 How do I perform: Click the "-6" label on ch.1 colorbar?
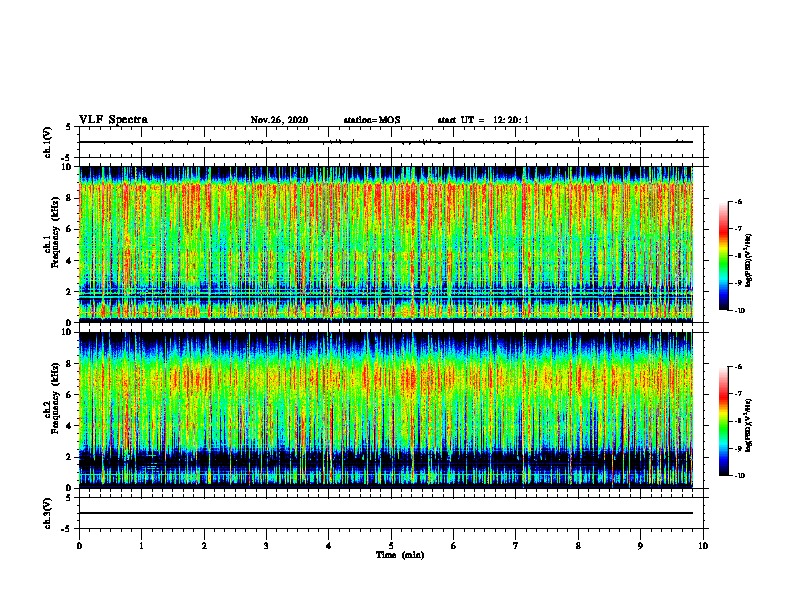(x=739, y=202)
